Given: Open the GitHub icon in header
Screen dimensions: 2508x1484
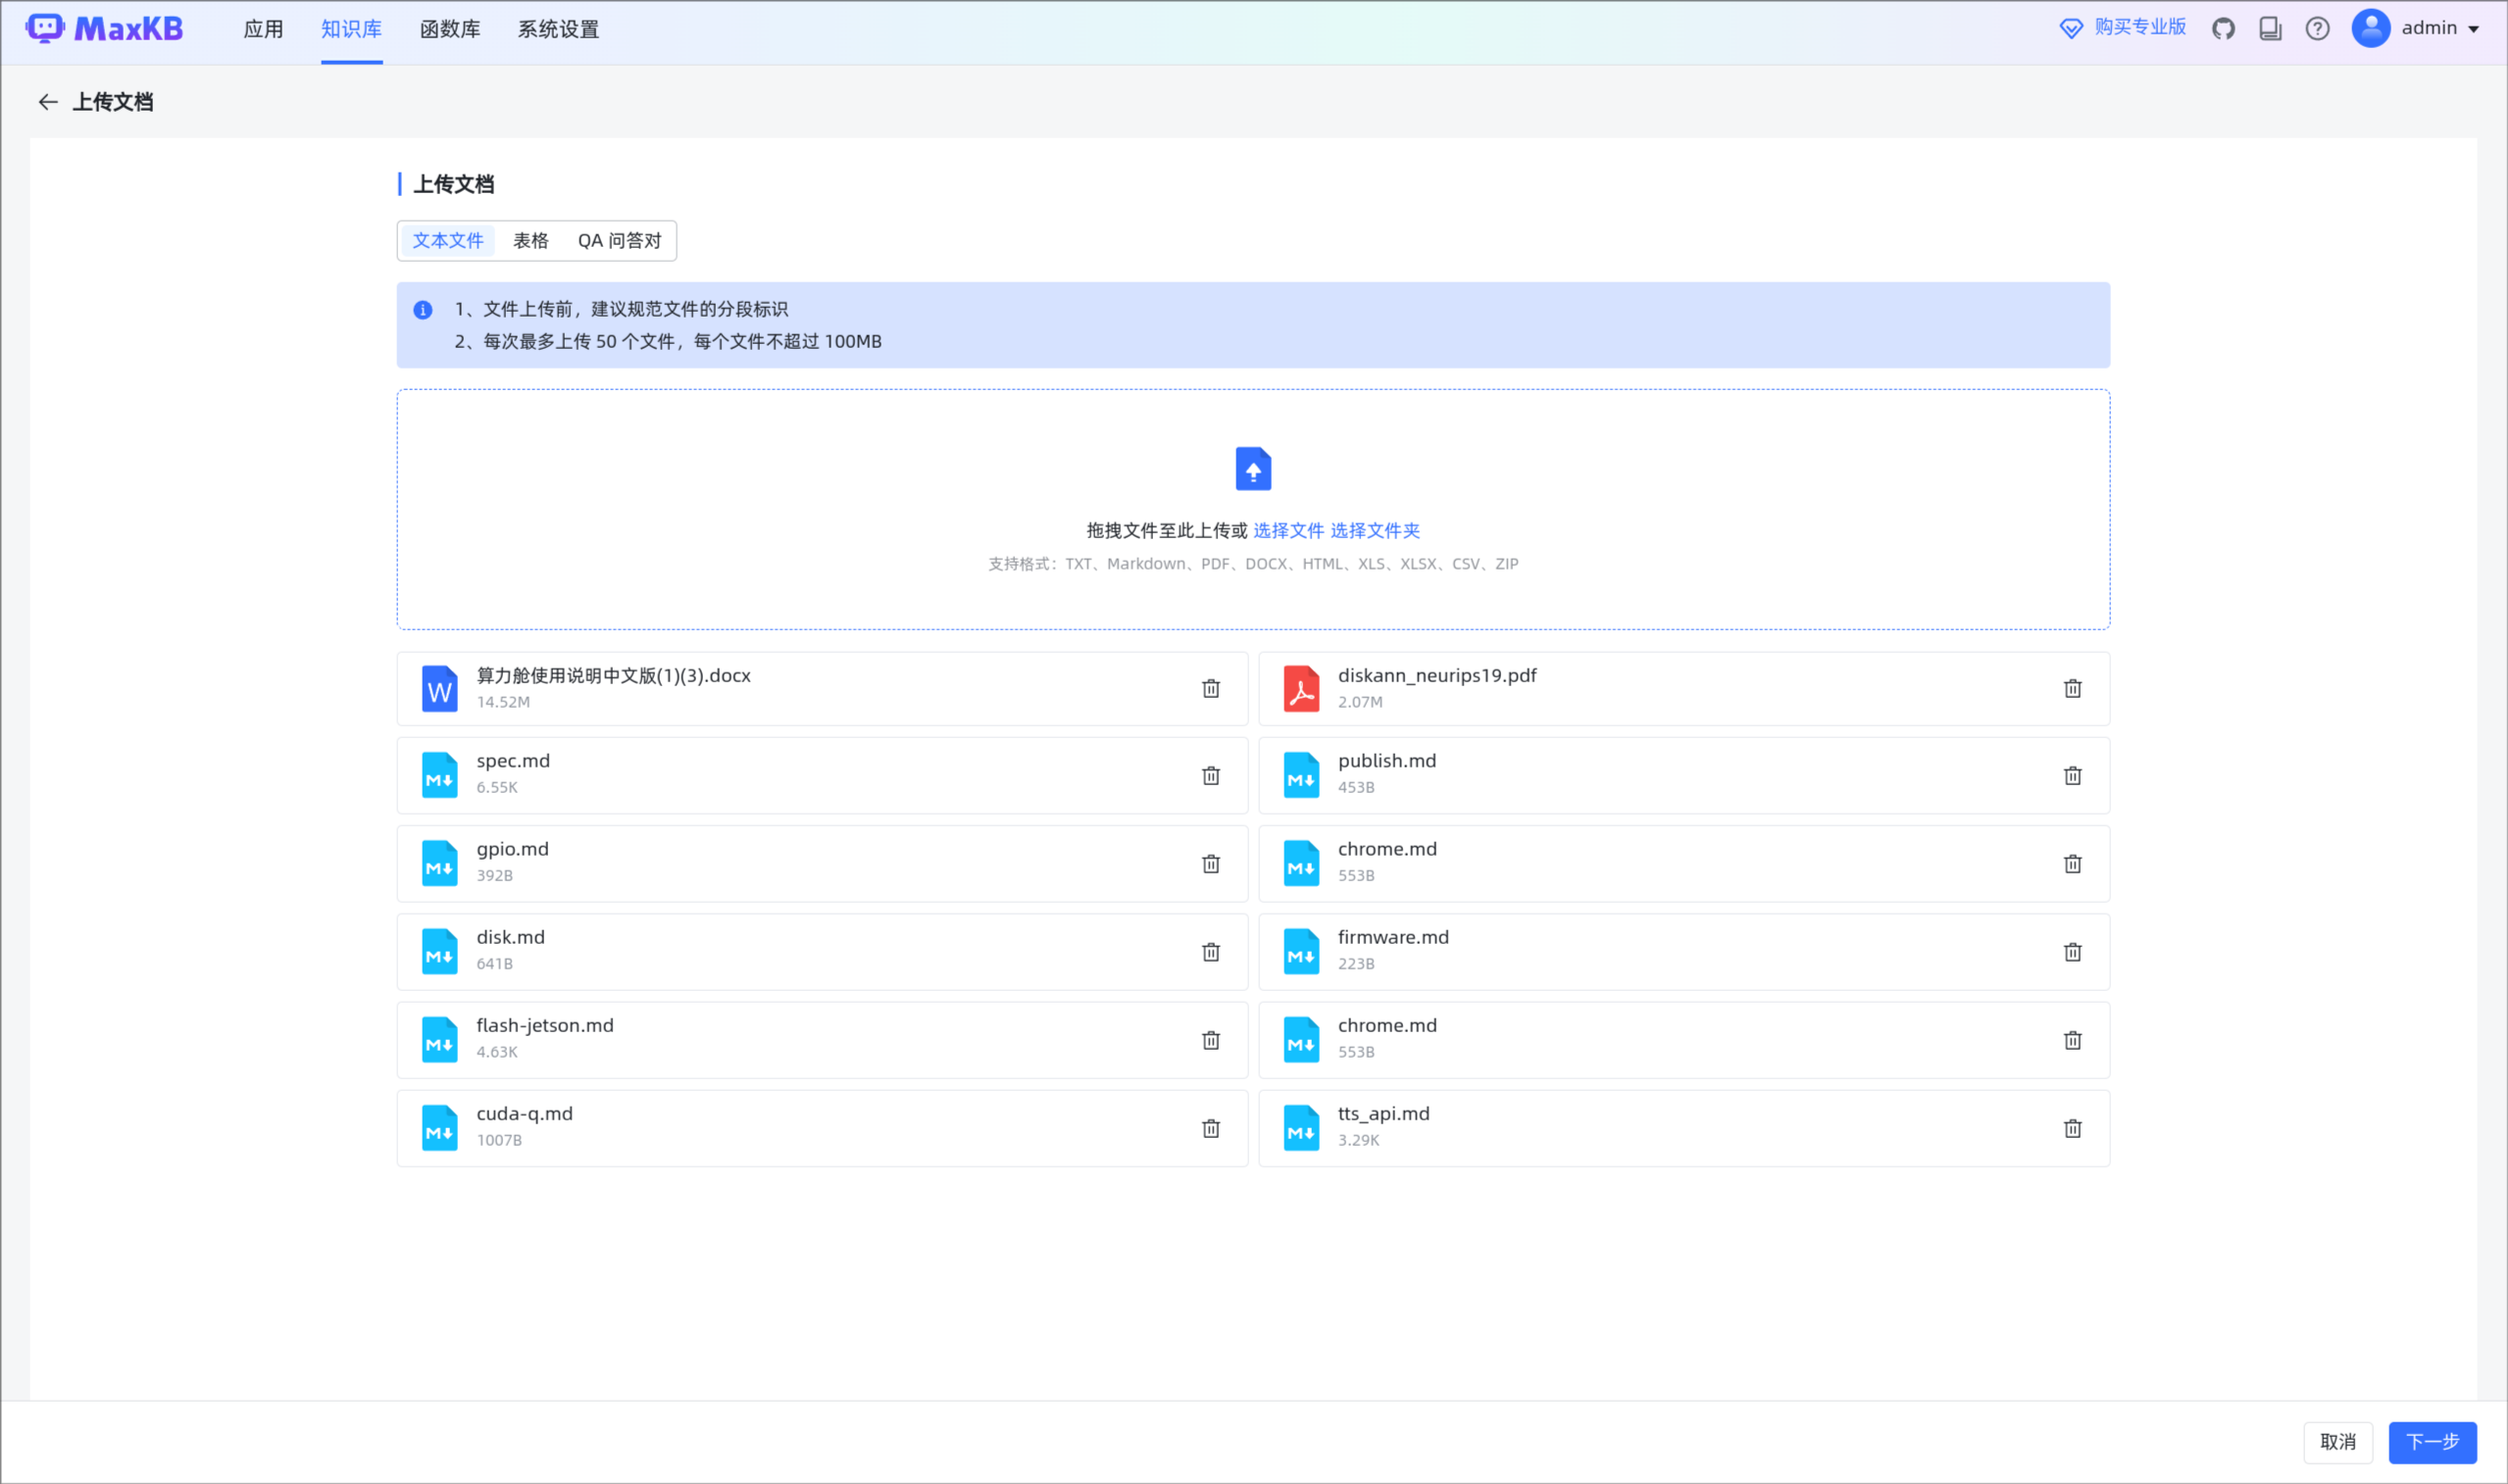Looking at the screenshot, I should pos(2222,29).
